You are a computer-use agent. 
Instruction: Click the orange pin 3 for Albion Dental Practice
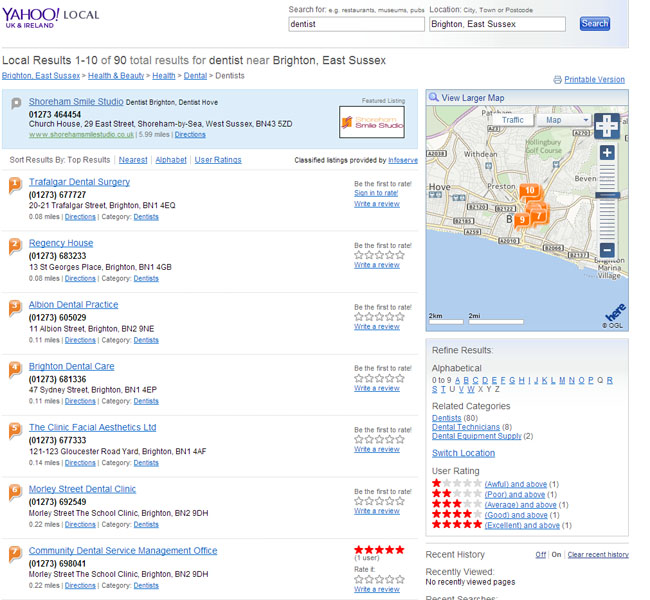coord(15,307)
